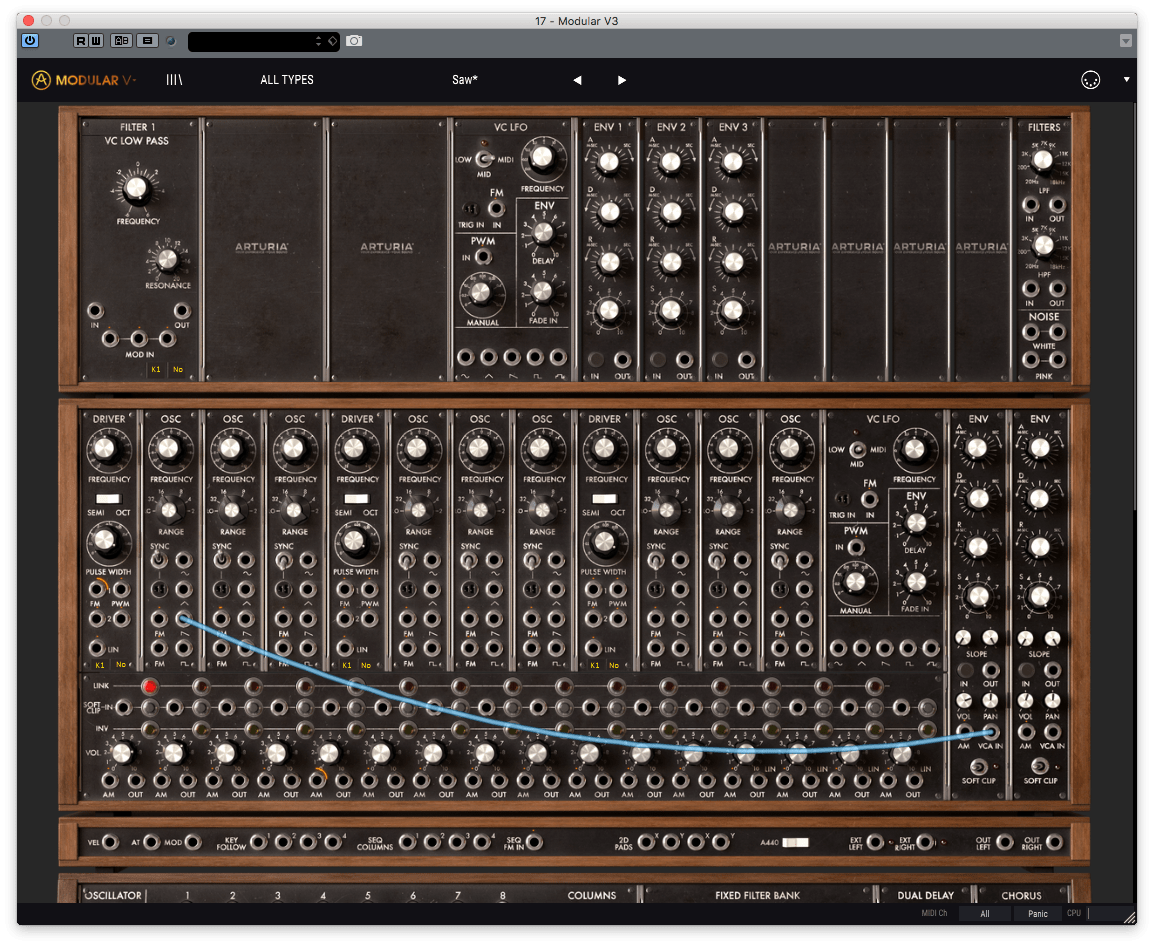Click the MOD wheel jack
The image size is (1154, 946).
coord(192,842)
